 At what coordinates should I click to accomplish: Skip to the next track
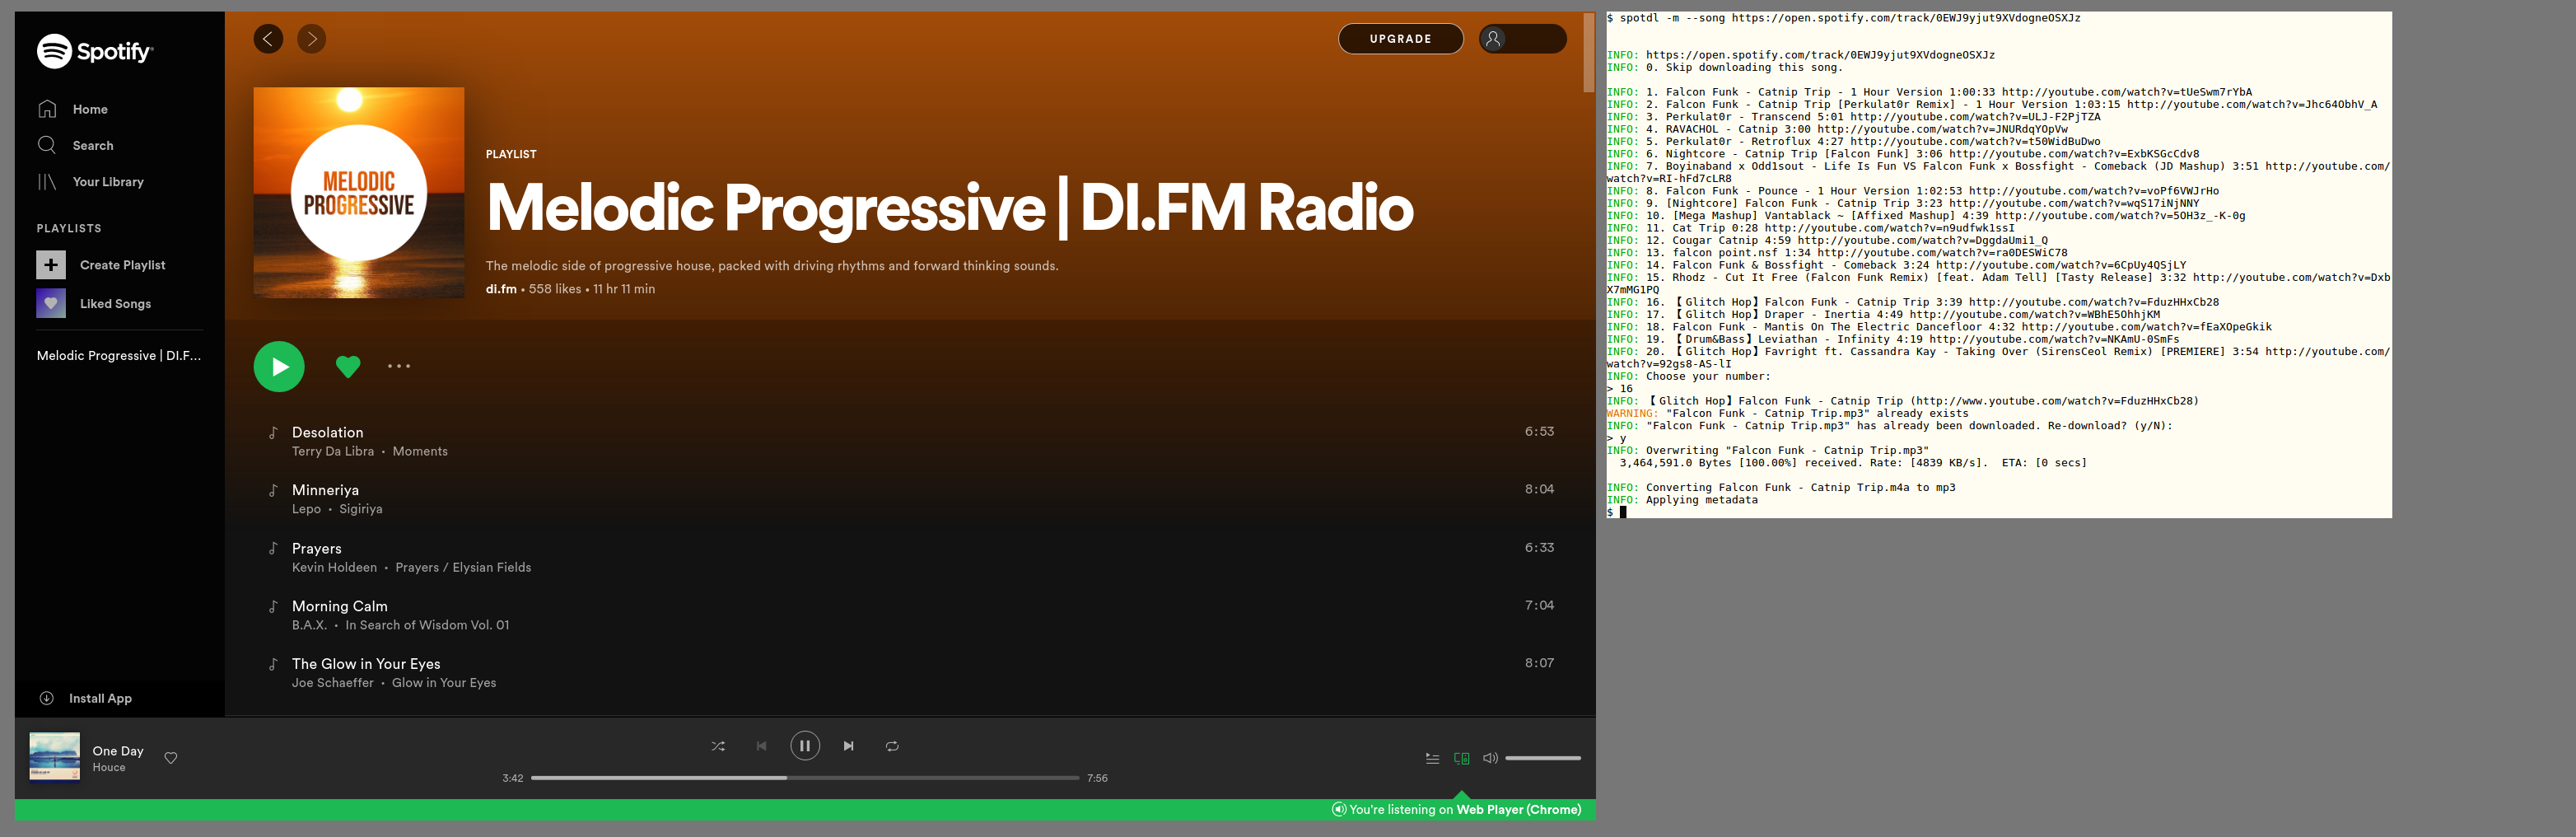[848, 746]
